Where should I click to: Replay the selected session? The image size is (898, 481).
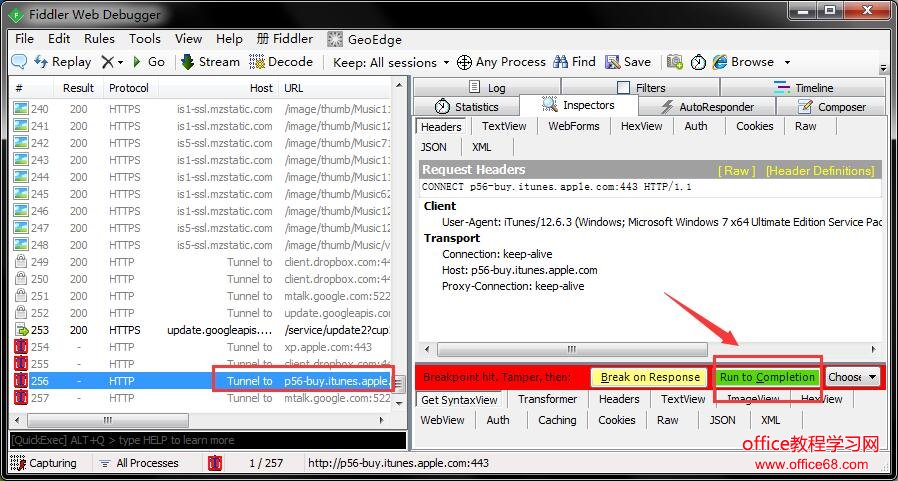63,62
